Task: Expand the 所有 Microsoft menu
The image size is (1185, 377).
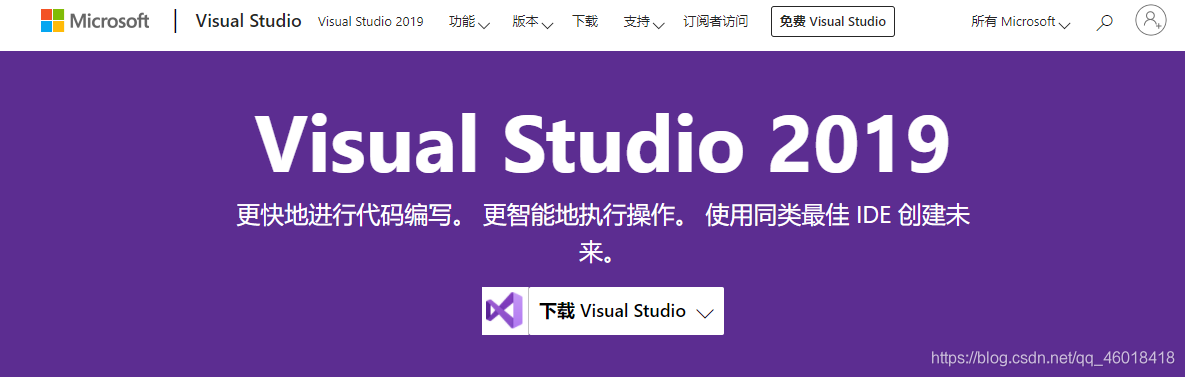Action: tap(1020, 22)
